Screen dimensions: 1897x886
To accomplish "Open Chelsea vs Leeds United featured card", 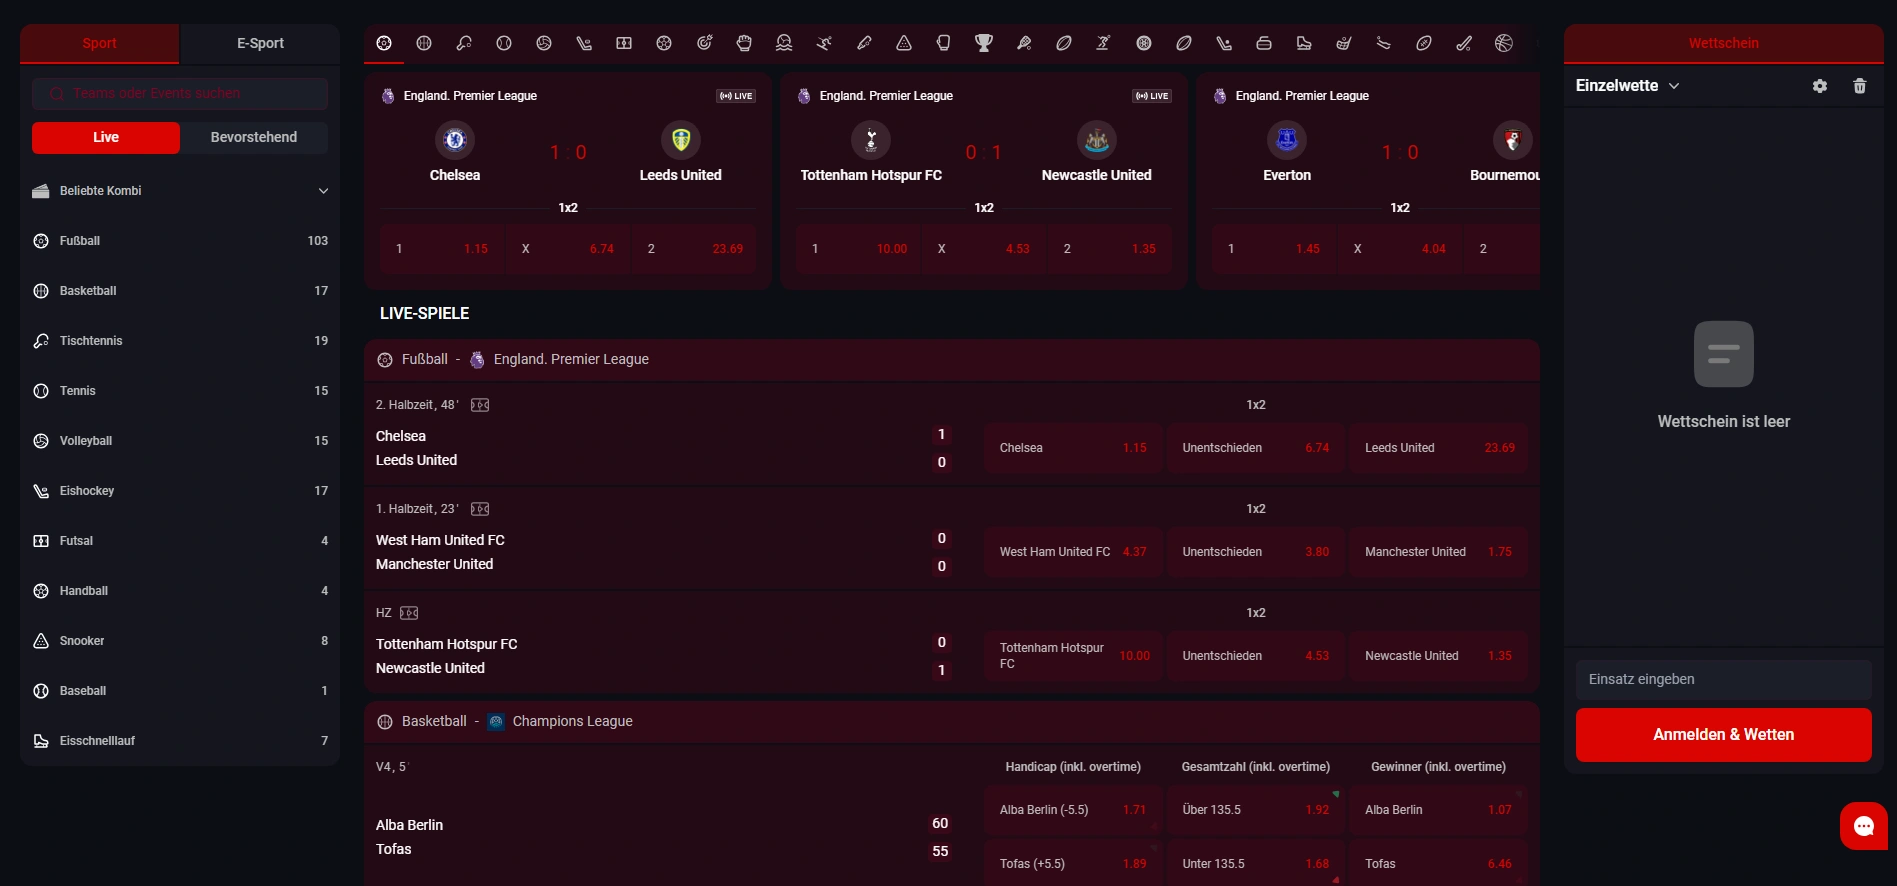I will click(x=568, y=180).
